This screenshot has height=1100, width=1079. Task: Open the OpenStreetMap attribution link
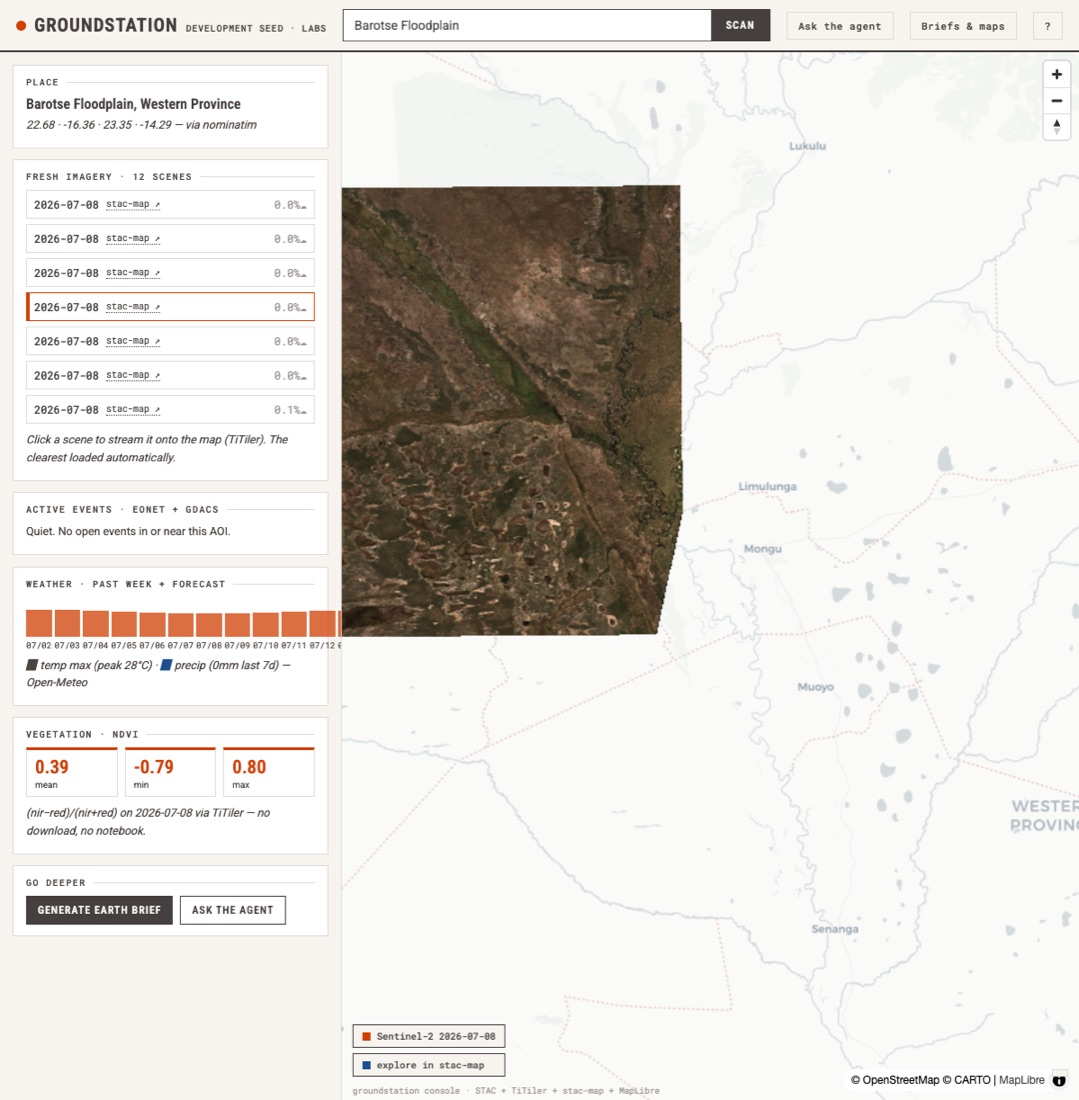[894, 1080]
